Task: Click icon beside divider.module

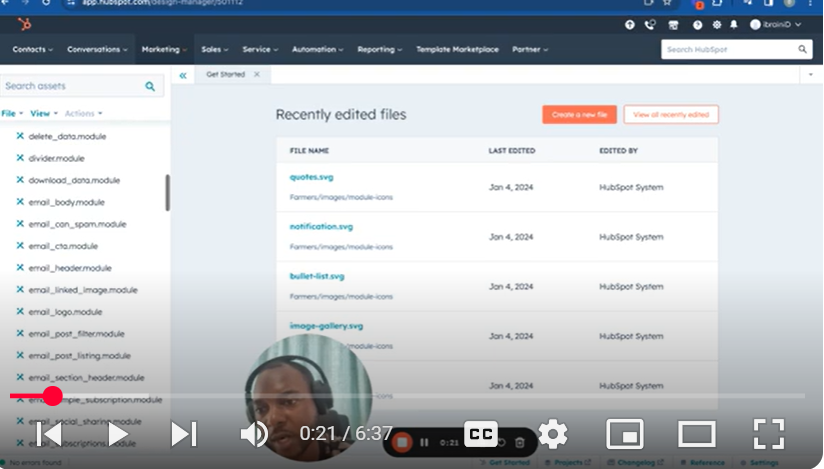Action: point(20,158)
